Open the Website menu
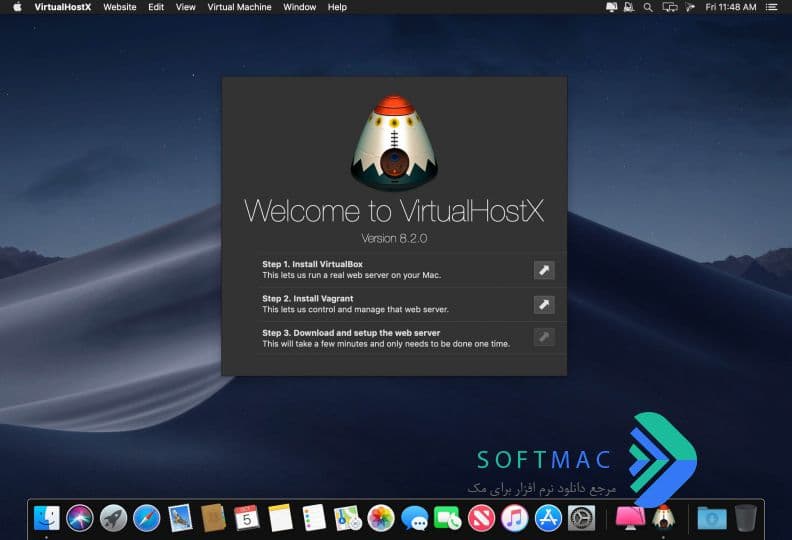792x540 pixels. pos(120,7)
